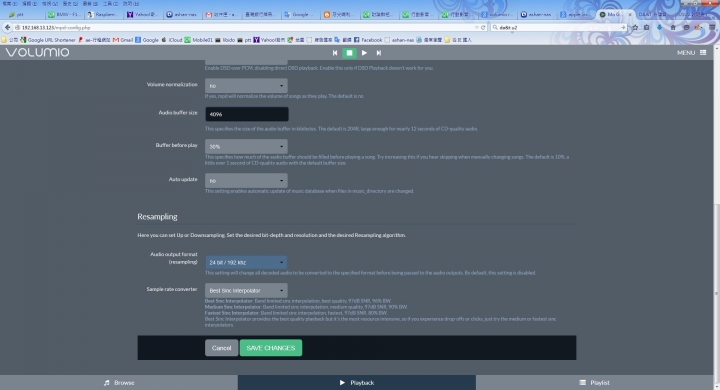Image resolution: width=720 pixels, height=390 pixels.
Task: Open the Volume normalization dropdown
Action: [246, 85]
